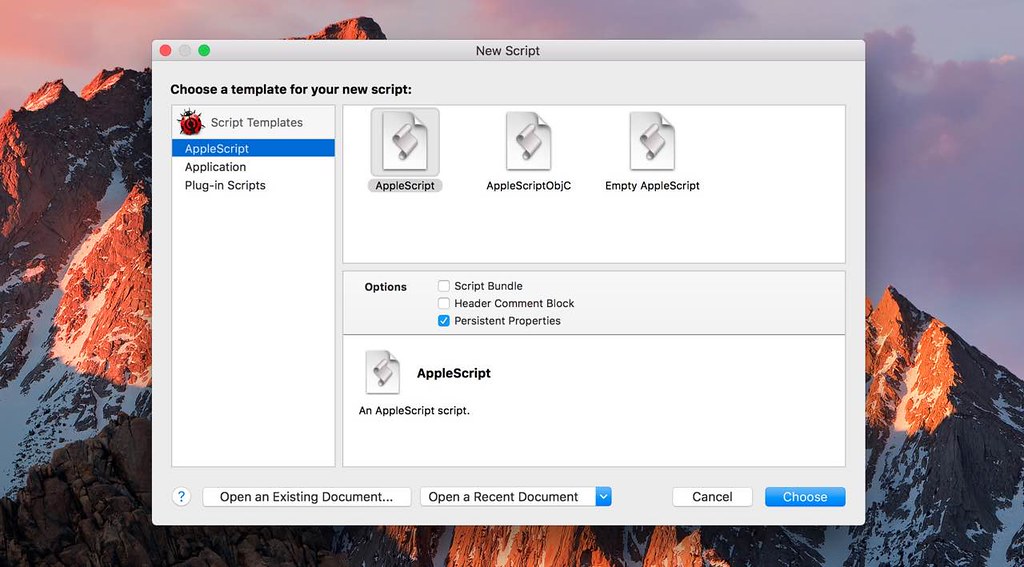Click the Empty AppleScript template label
Viewport: 1024px width, 567px height.
tap(652, 186)
